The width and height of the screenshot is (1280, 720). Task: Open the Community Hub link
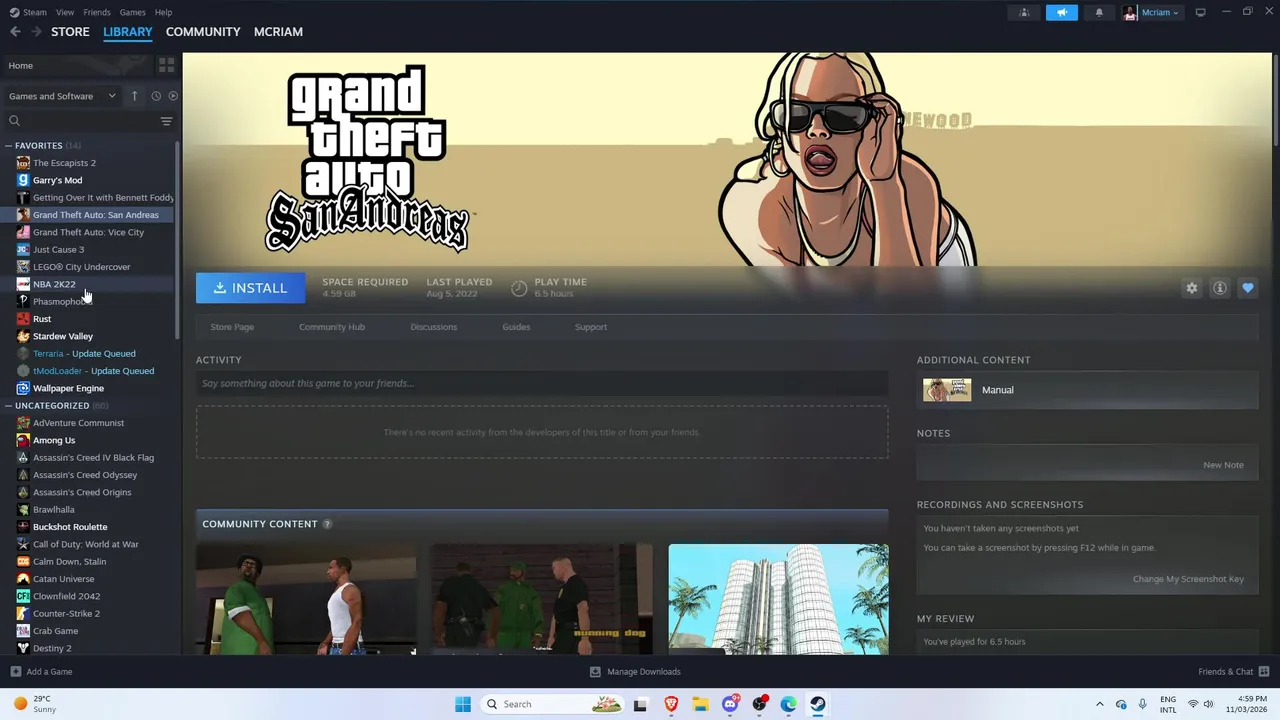pos(332,327)
